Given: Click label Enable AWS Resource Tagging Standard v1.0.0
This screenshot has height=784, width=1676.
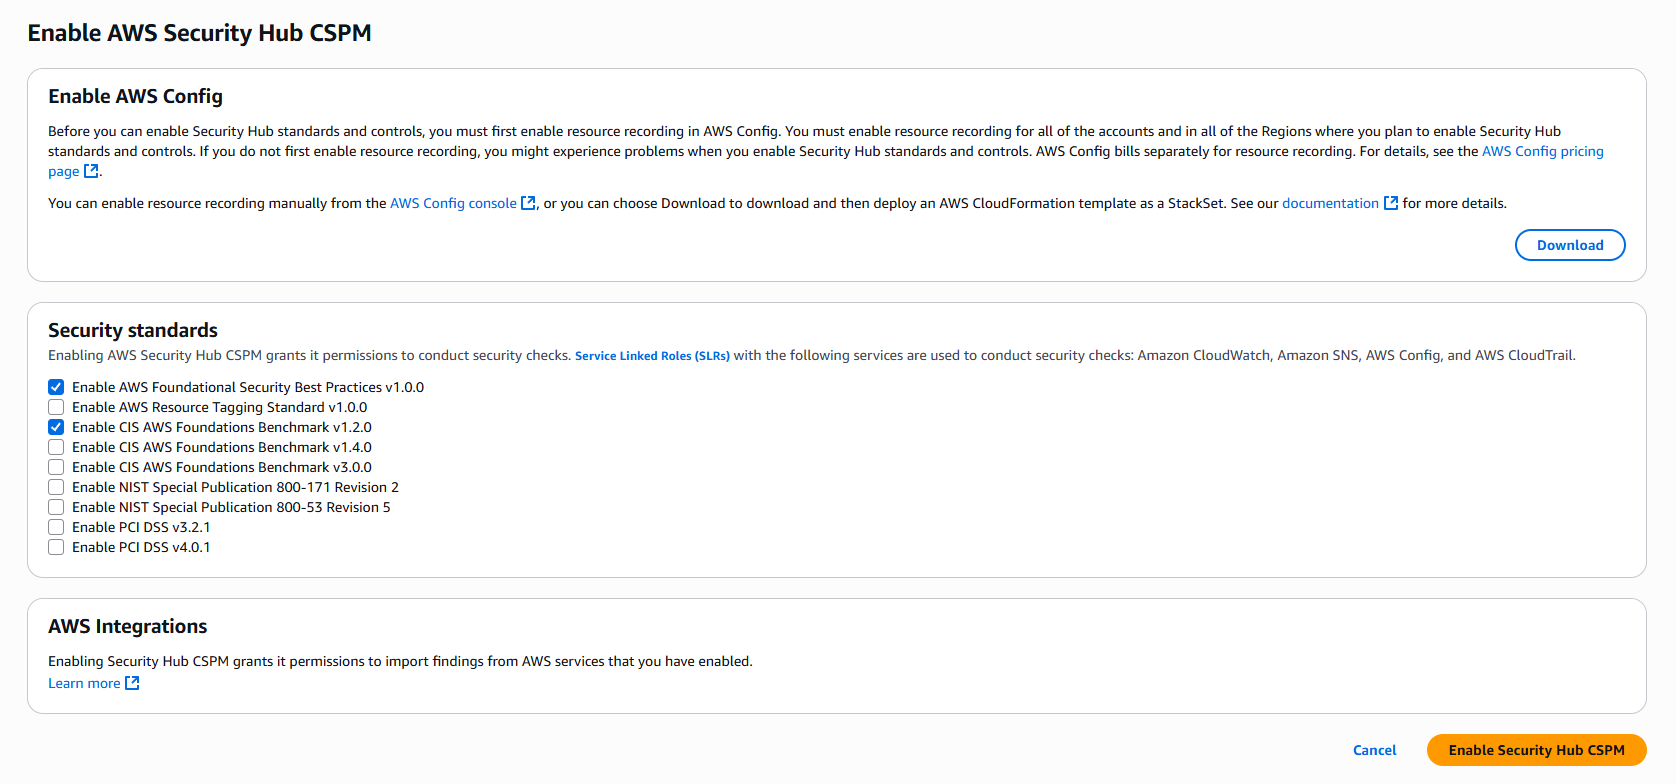Looking at the screenshot, I should point(219,407).
